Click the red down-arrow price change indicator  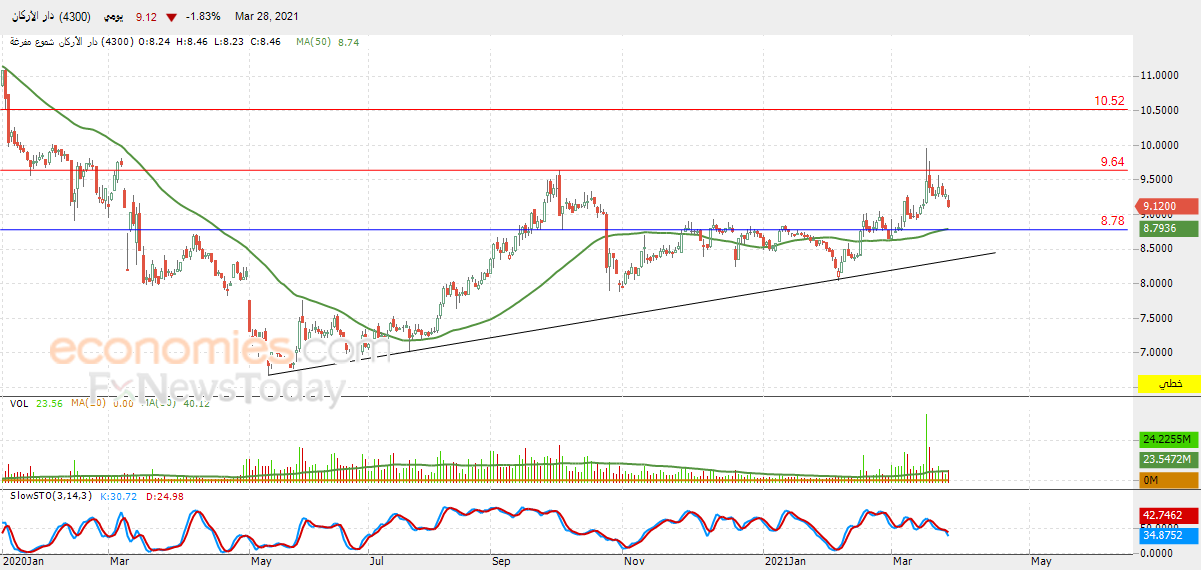tap(173, 18)
